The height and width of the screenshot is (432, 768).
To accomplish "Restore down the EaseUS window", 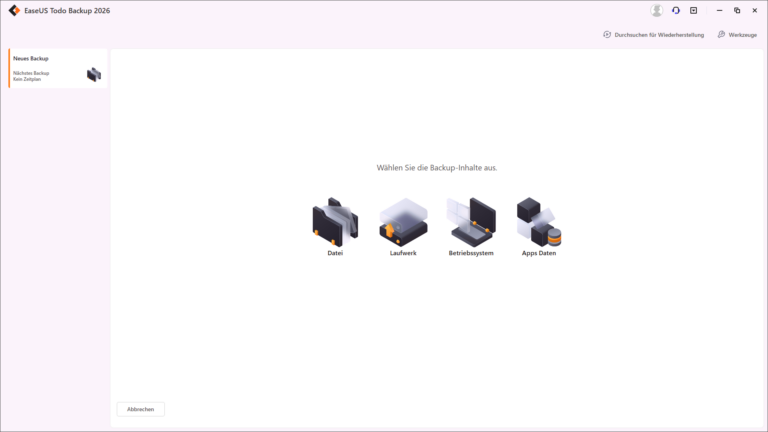I will 737,10.
